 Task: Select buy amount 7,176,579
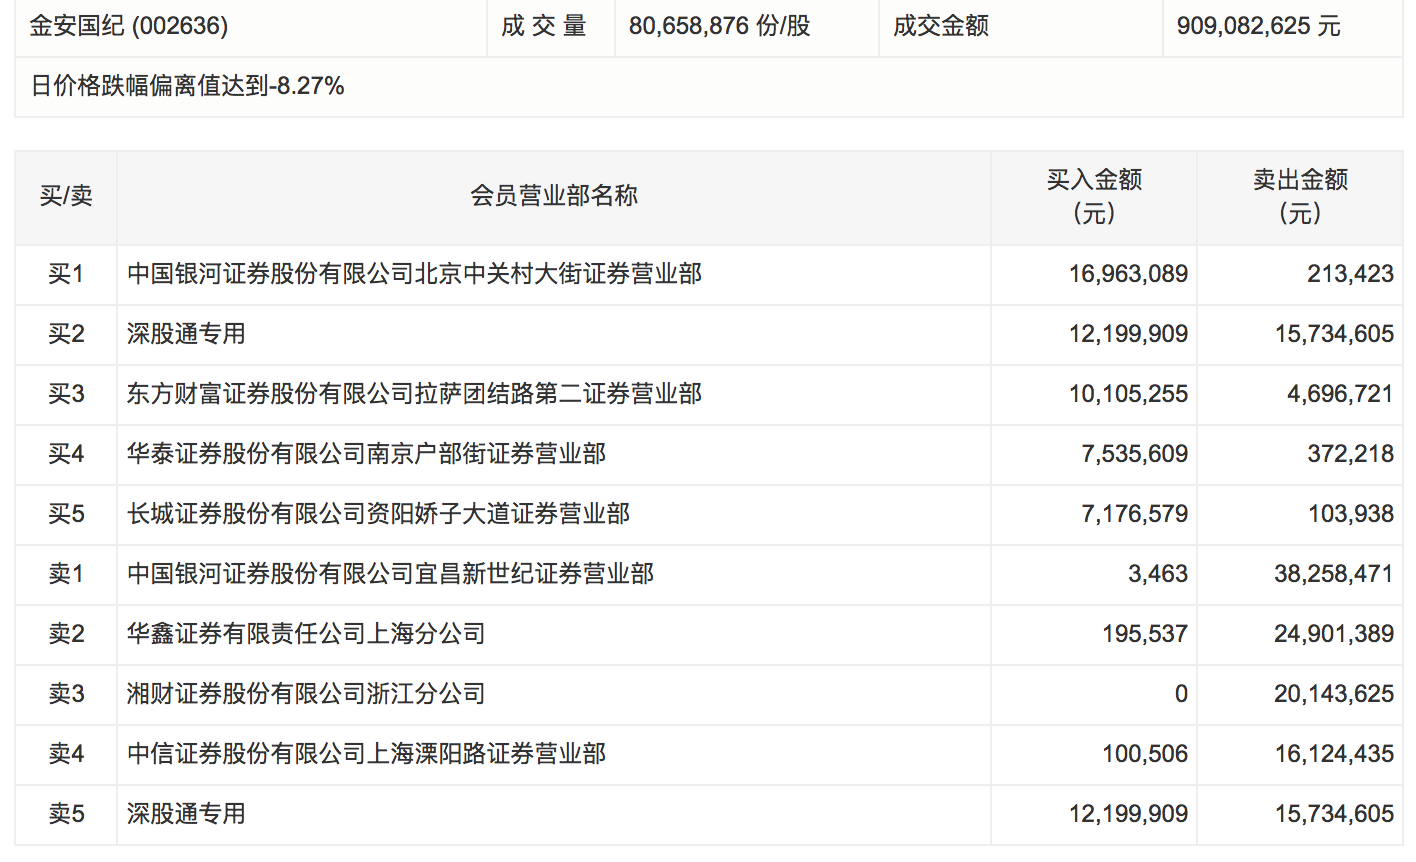(x=1135, y=514)
